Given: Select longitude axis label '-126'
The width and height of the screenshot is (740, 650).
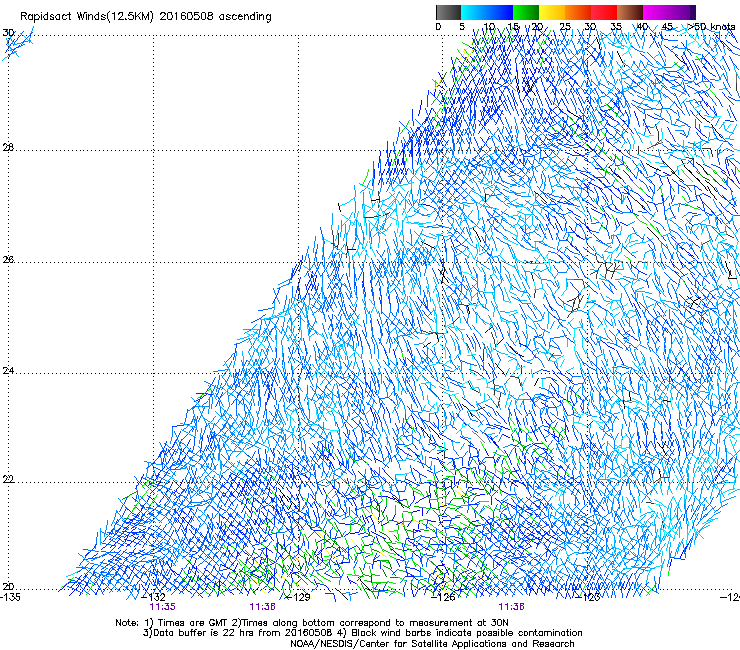Looking at the screenshot, I should [443, 597].
